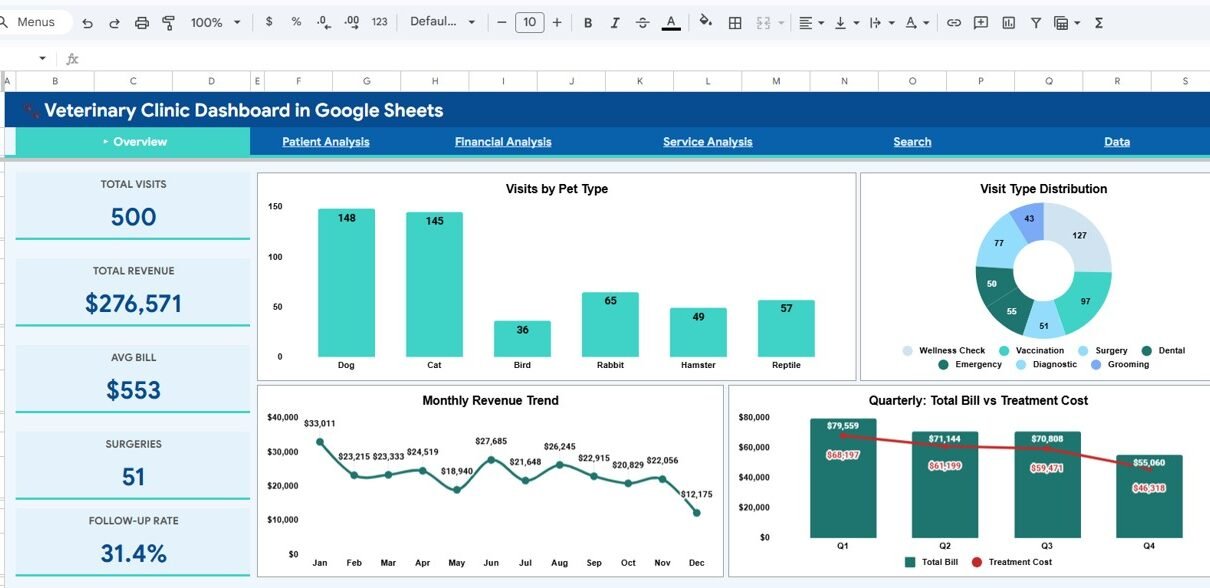The height and width of the screenshot is (588, 1210).
Task: Click the Insert comment icon
Action: point(981,22)
